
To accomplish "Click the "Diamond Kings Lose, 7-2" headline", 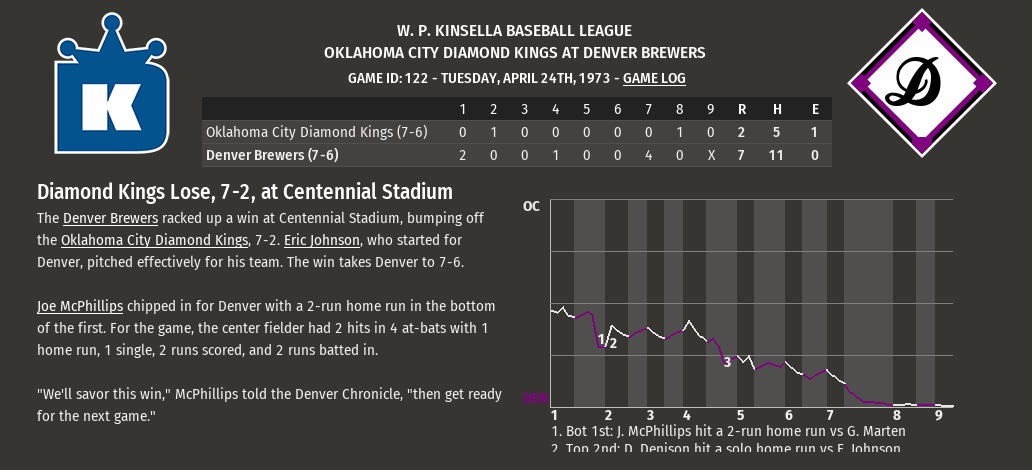I will click(245, 192).
